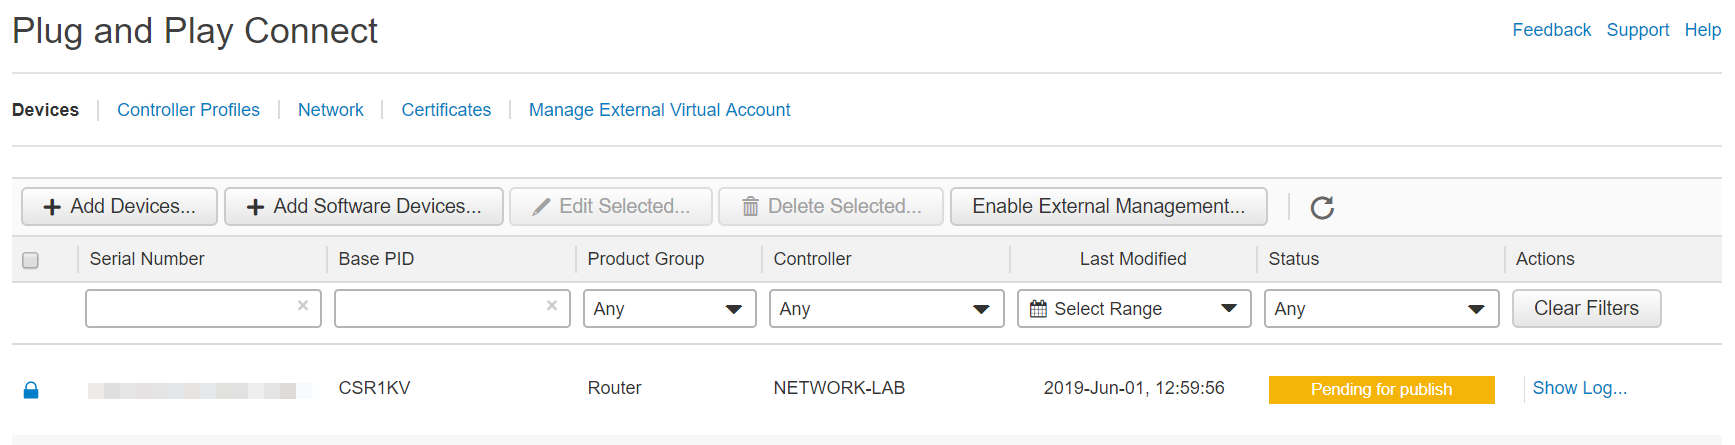Screen dimensions: 1735x445
Task: Click the Serial Number filter input field
Action: 203,309
